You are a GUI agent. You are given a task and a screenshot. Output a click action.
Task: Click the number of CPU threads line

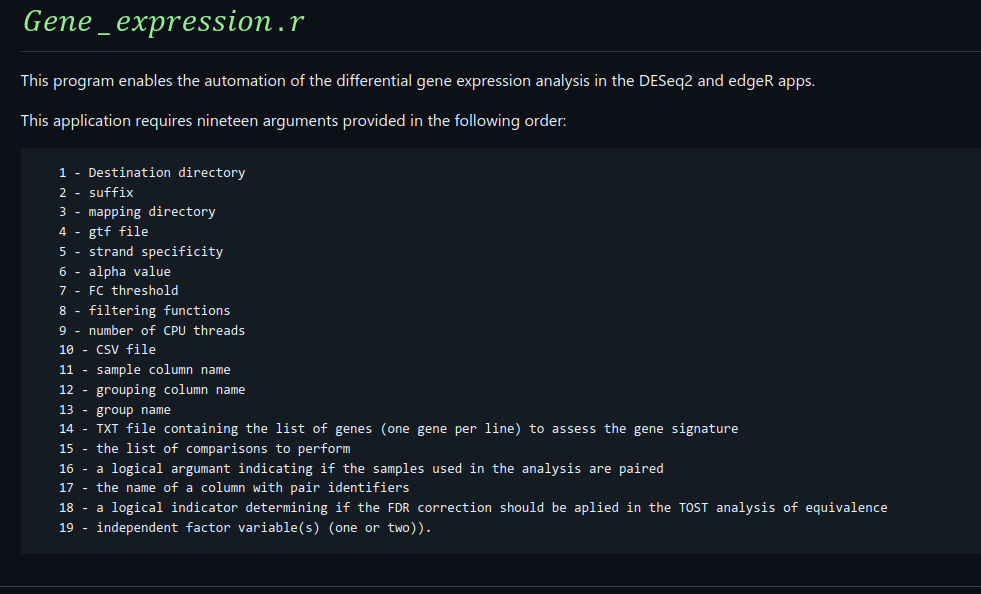[x=152, y=330]
